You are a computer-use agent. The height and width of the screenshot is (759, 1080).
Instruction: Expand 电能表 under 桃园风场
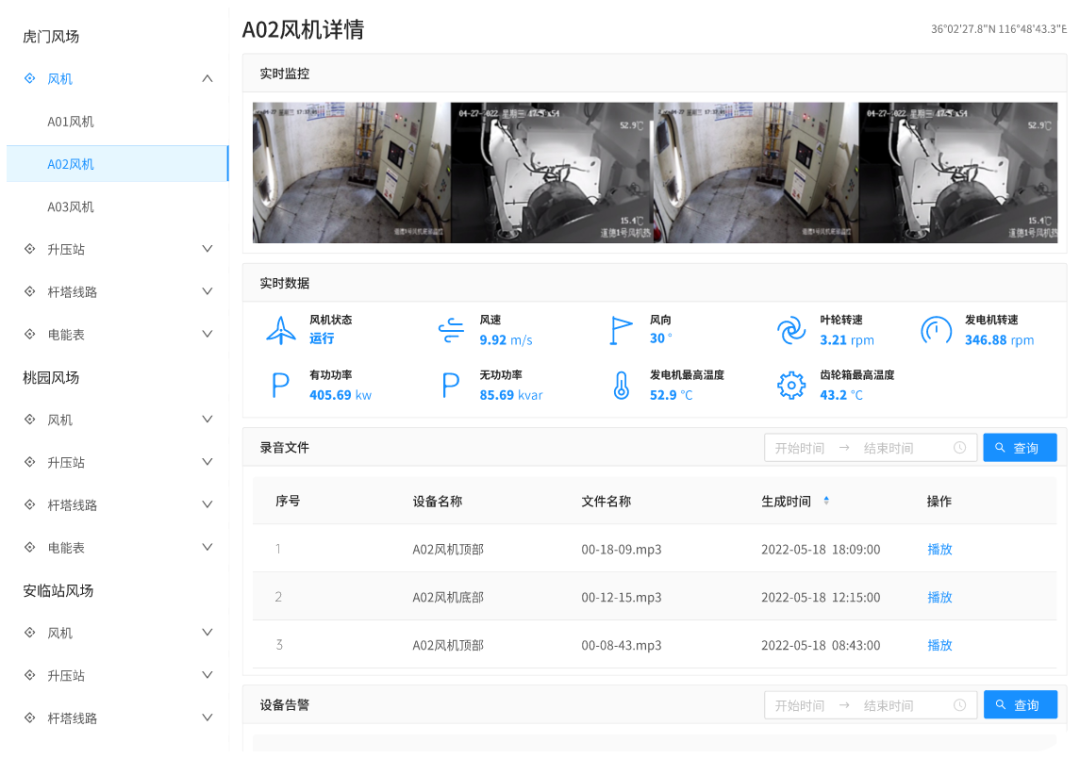click(x=207, y=547)
